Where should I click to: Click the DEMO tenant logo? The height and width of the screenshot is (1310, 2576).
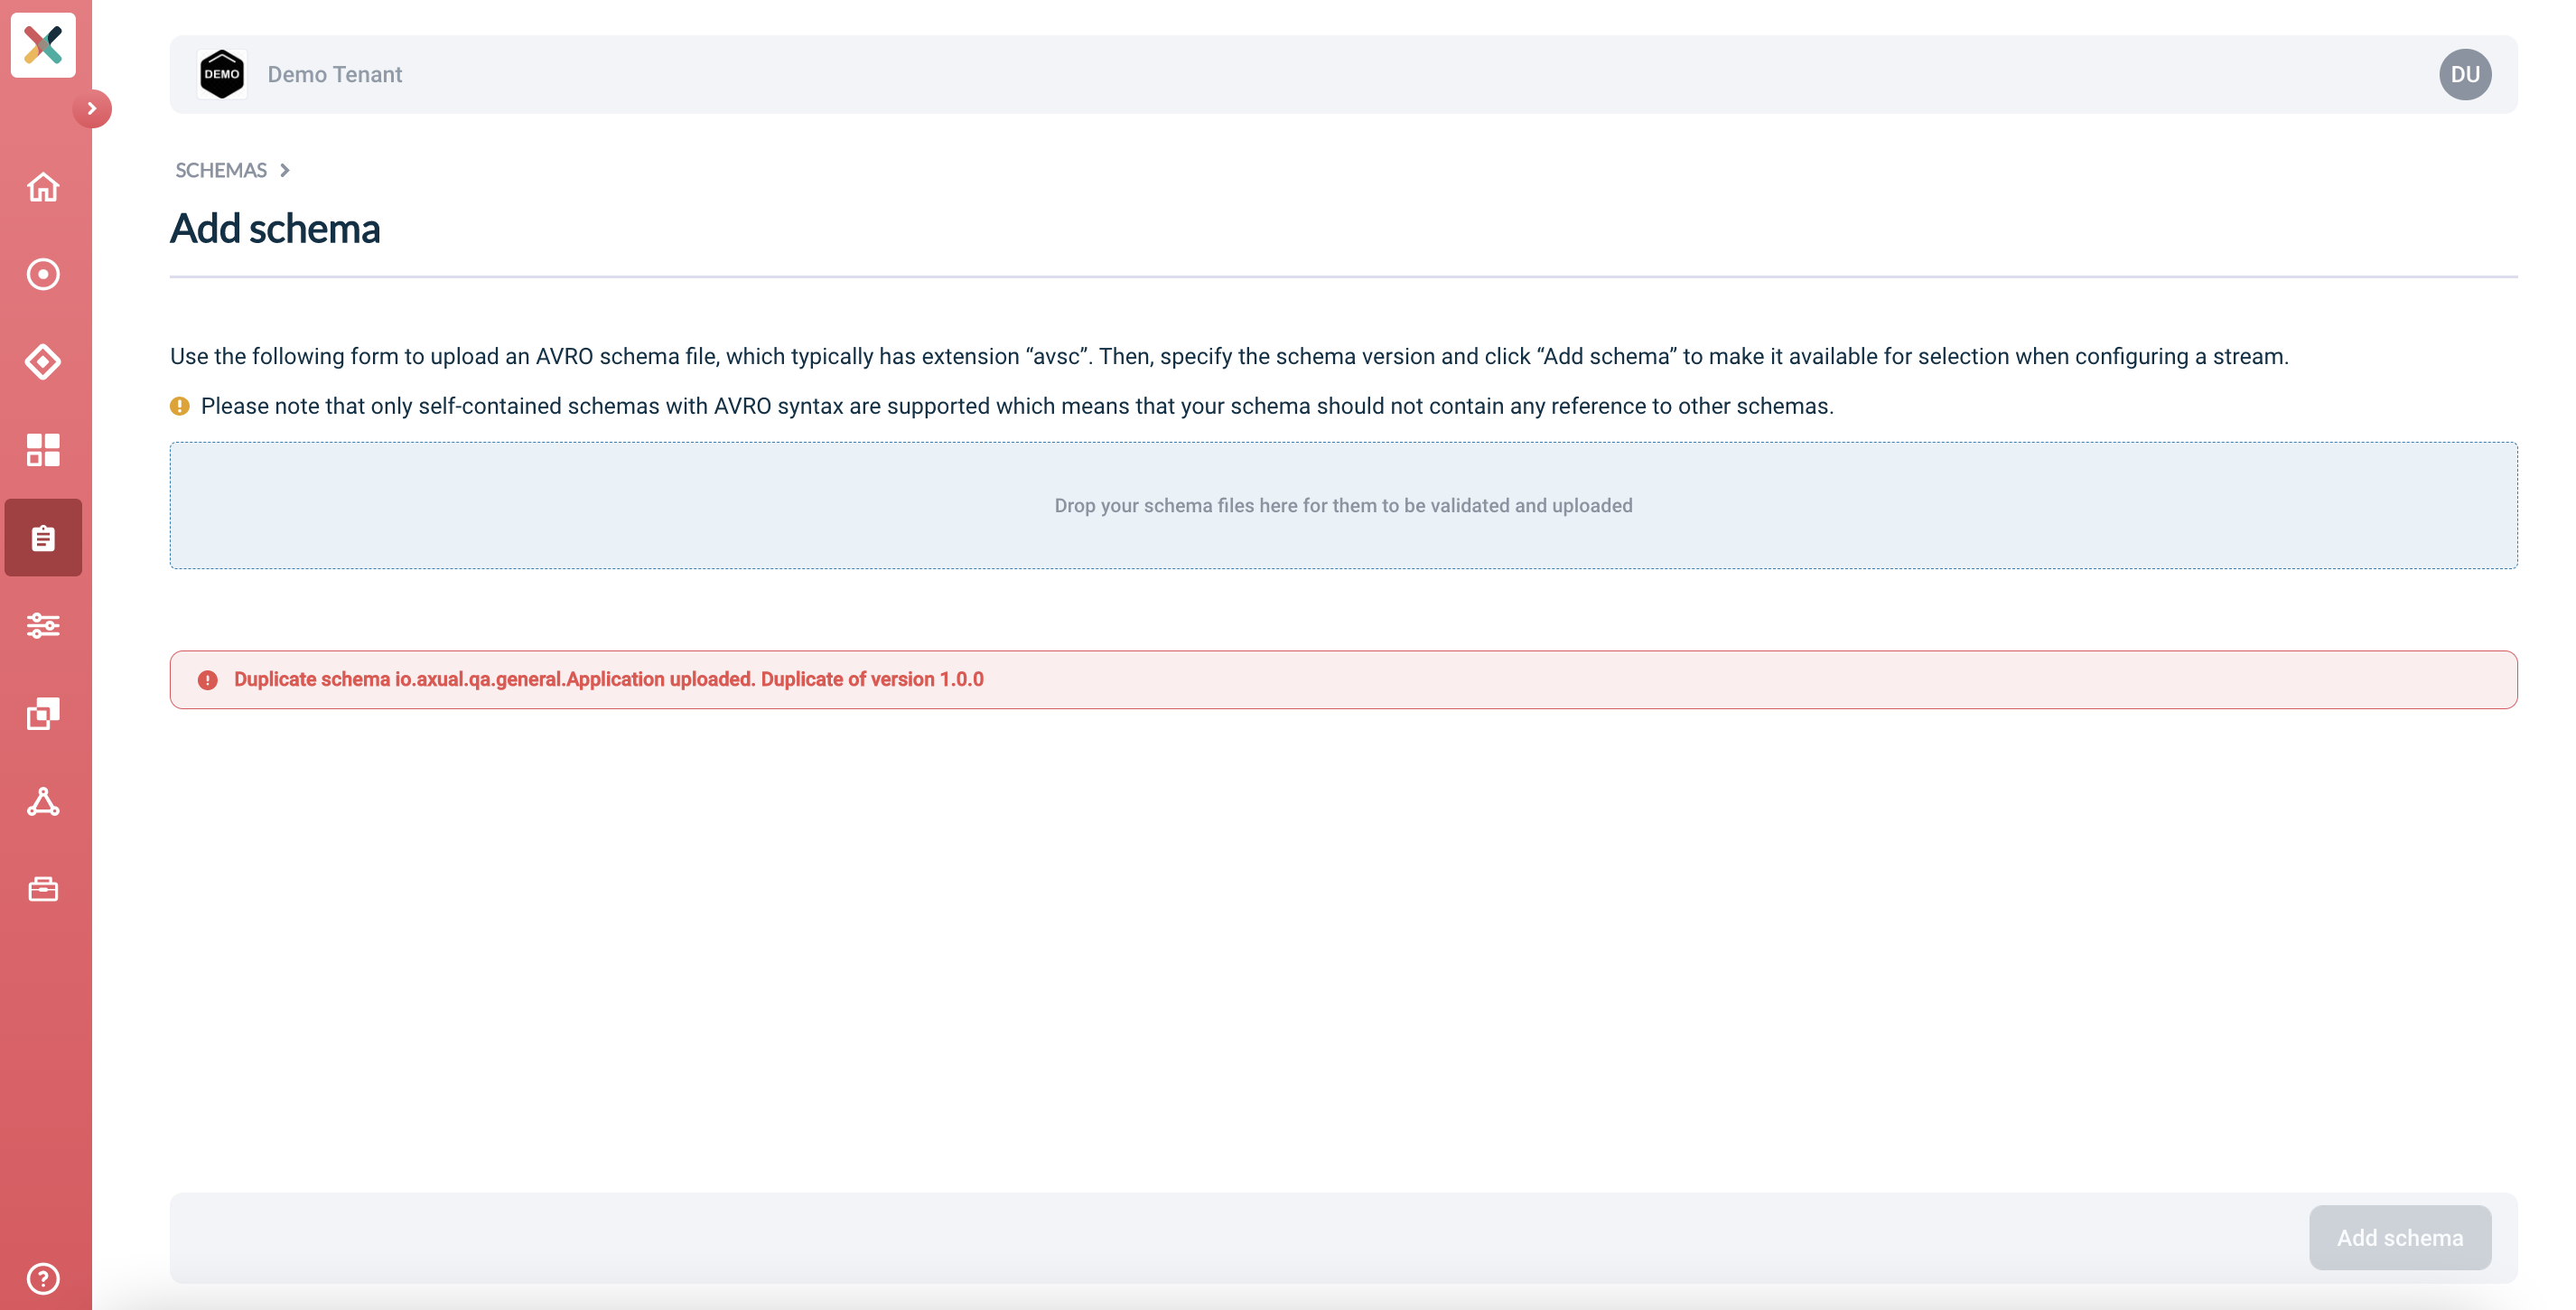point(222,74)
